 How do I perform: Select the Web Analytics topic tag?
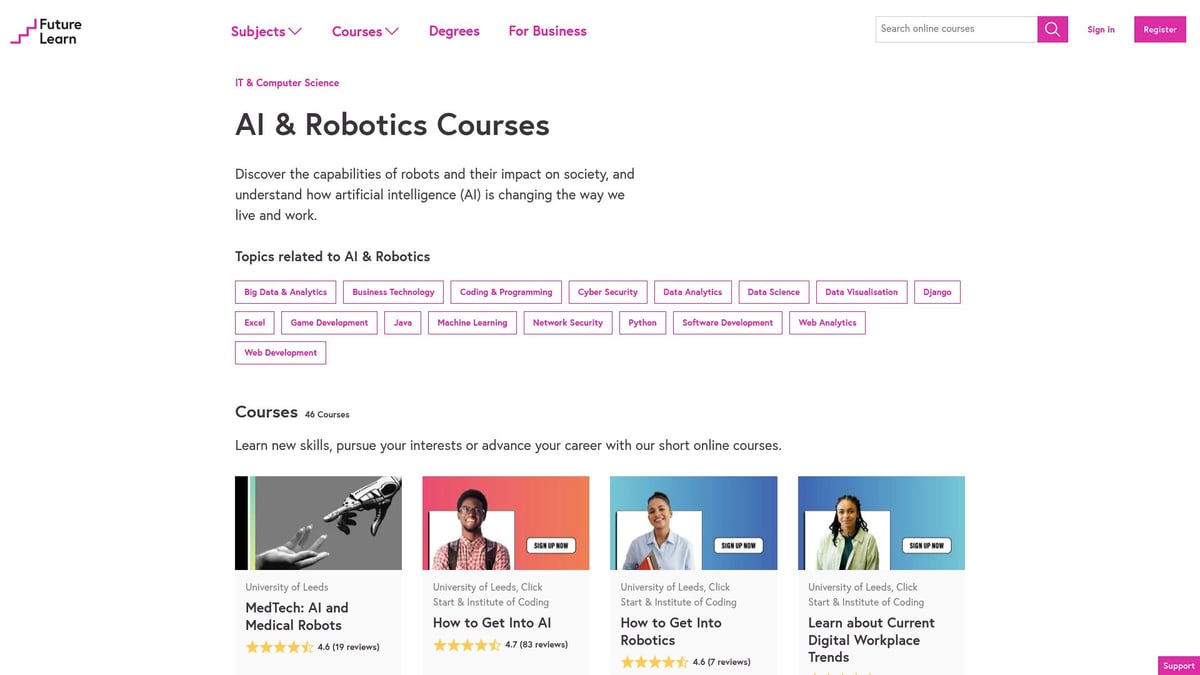pos(827,322)
